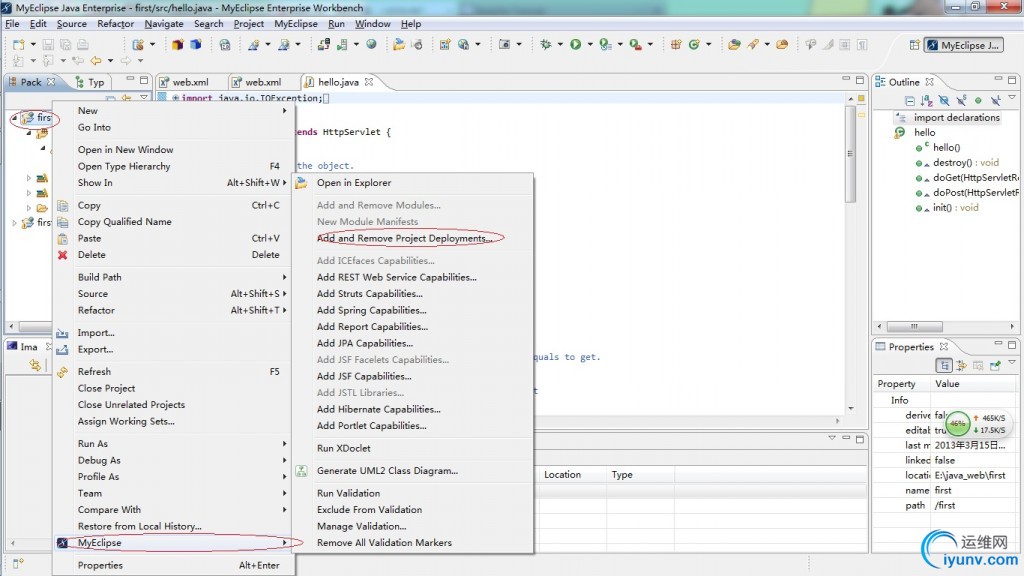Click the green Run button icon
1024x576 pixels.
(x=575, y=44)
